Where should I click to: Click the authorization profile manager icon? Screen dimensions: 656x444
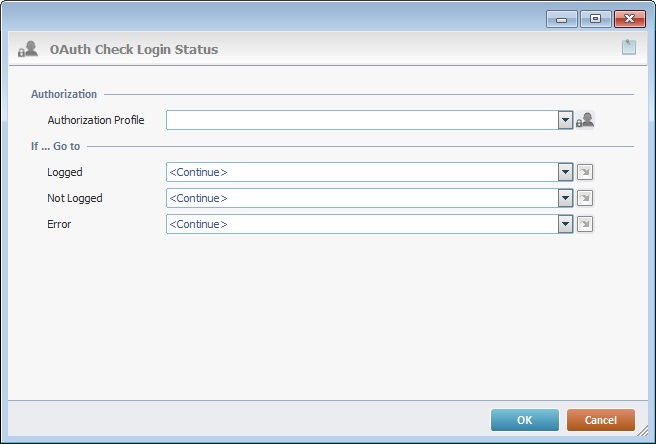point(585,120)
